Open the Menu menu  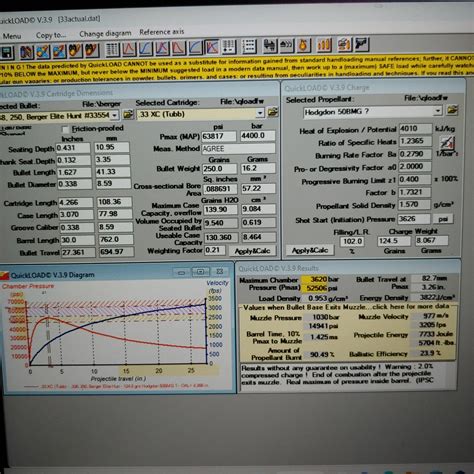pos(11,36)
